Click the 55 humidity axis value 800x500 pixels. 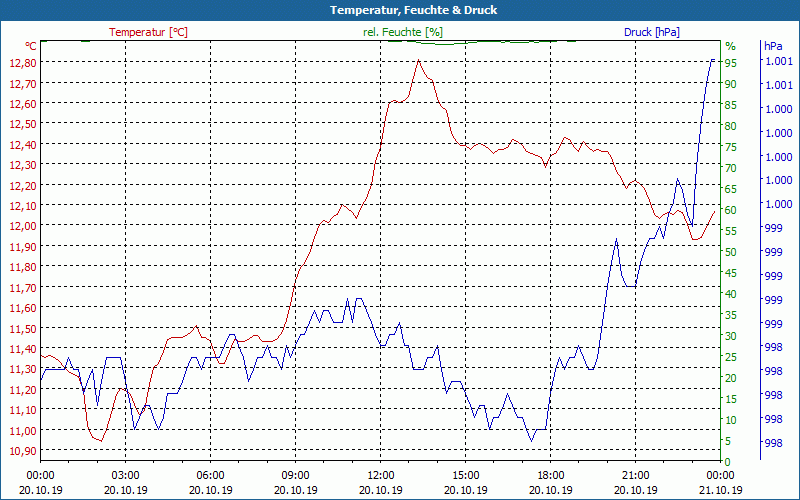coord(731,231)
